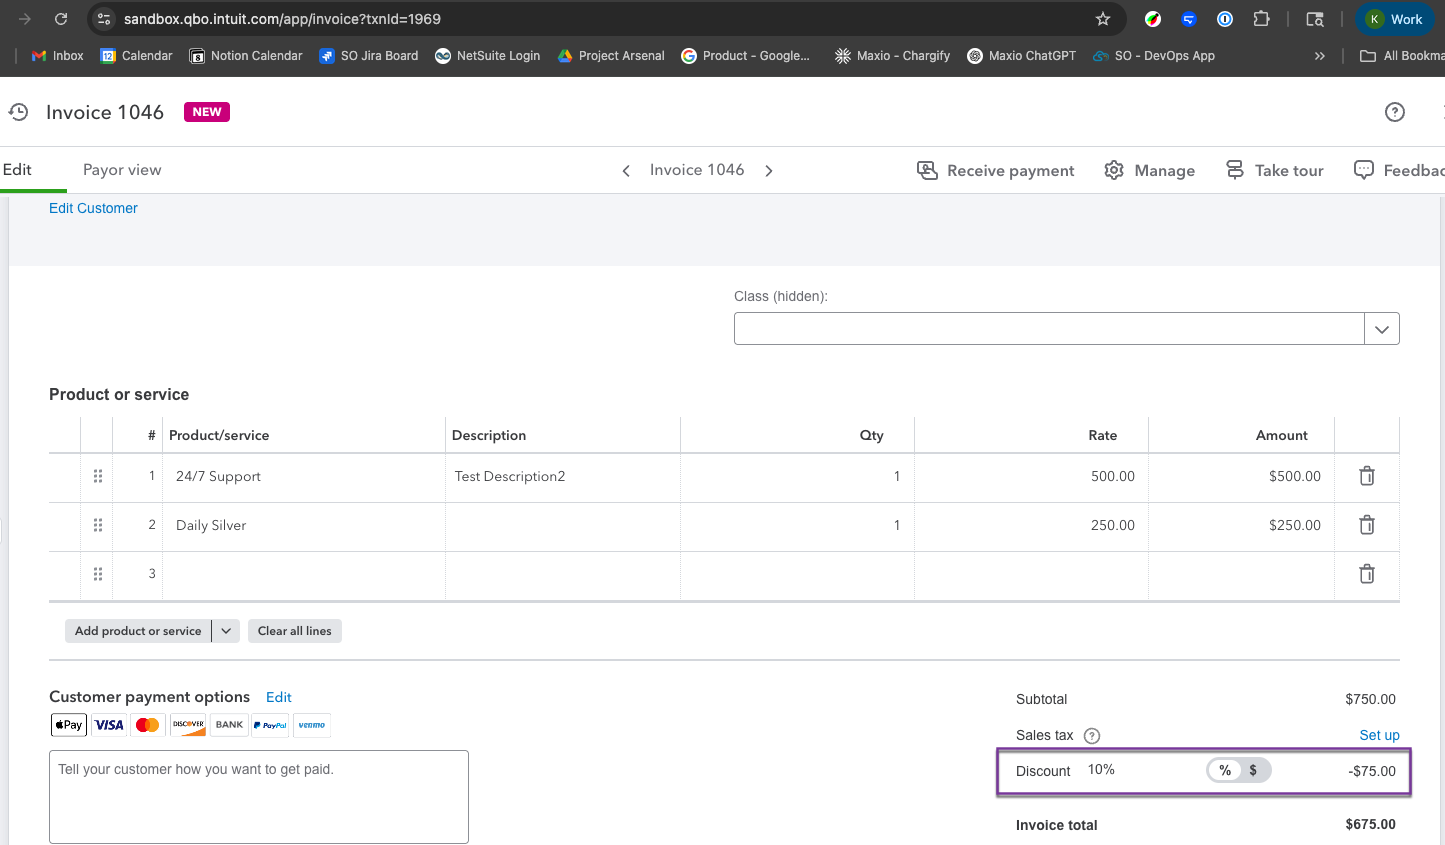Delete the 24/7 Support line item

[1366, 476]
